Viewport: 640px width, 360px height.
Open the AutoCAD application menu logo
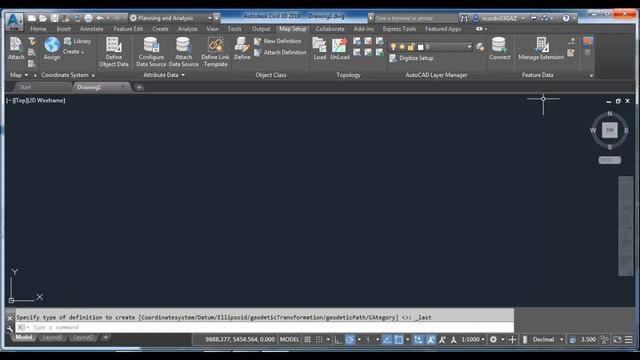(13, 21)
